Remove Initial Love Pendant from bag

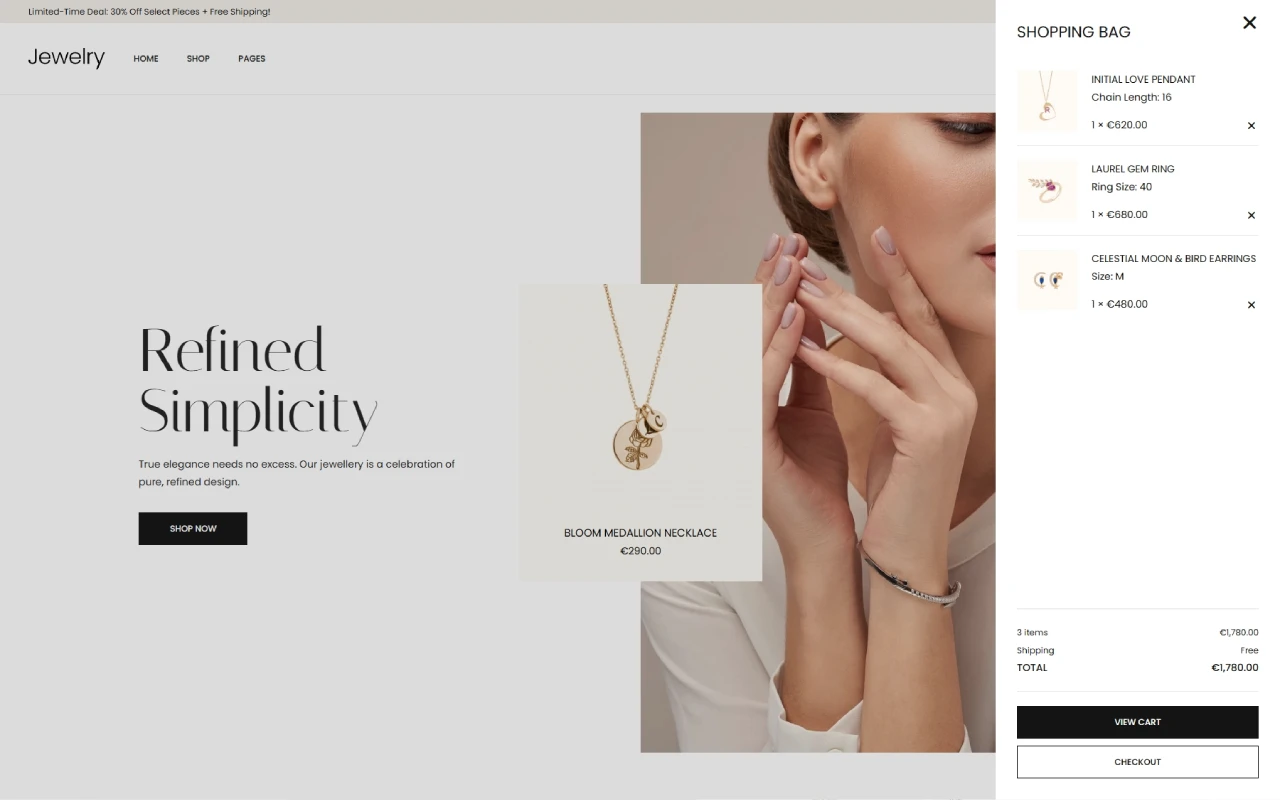1251,126
